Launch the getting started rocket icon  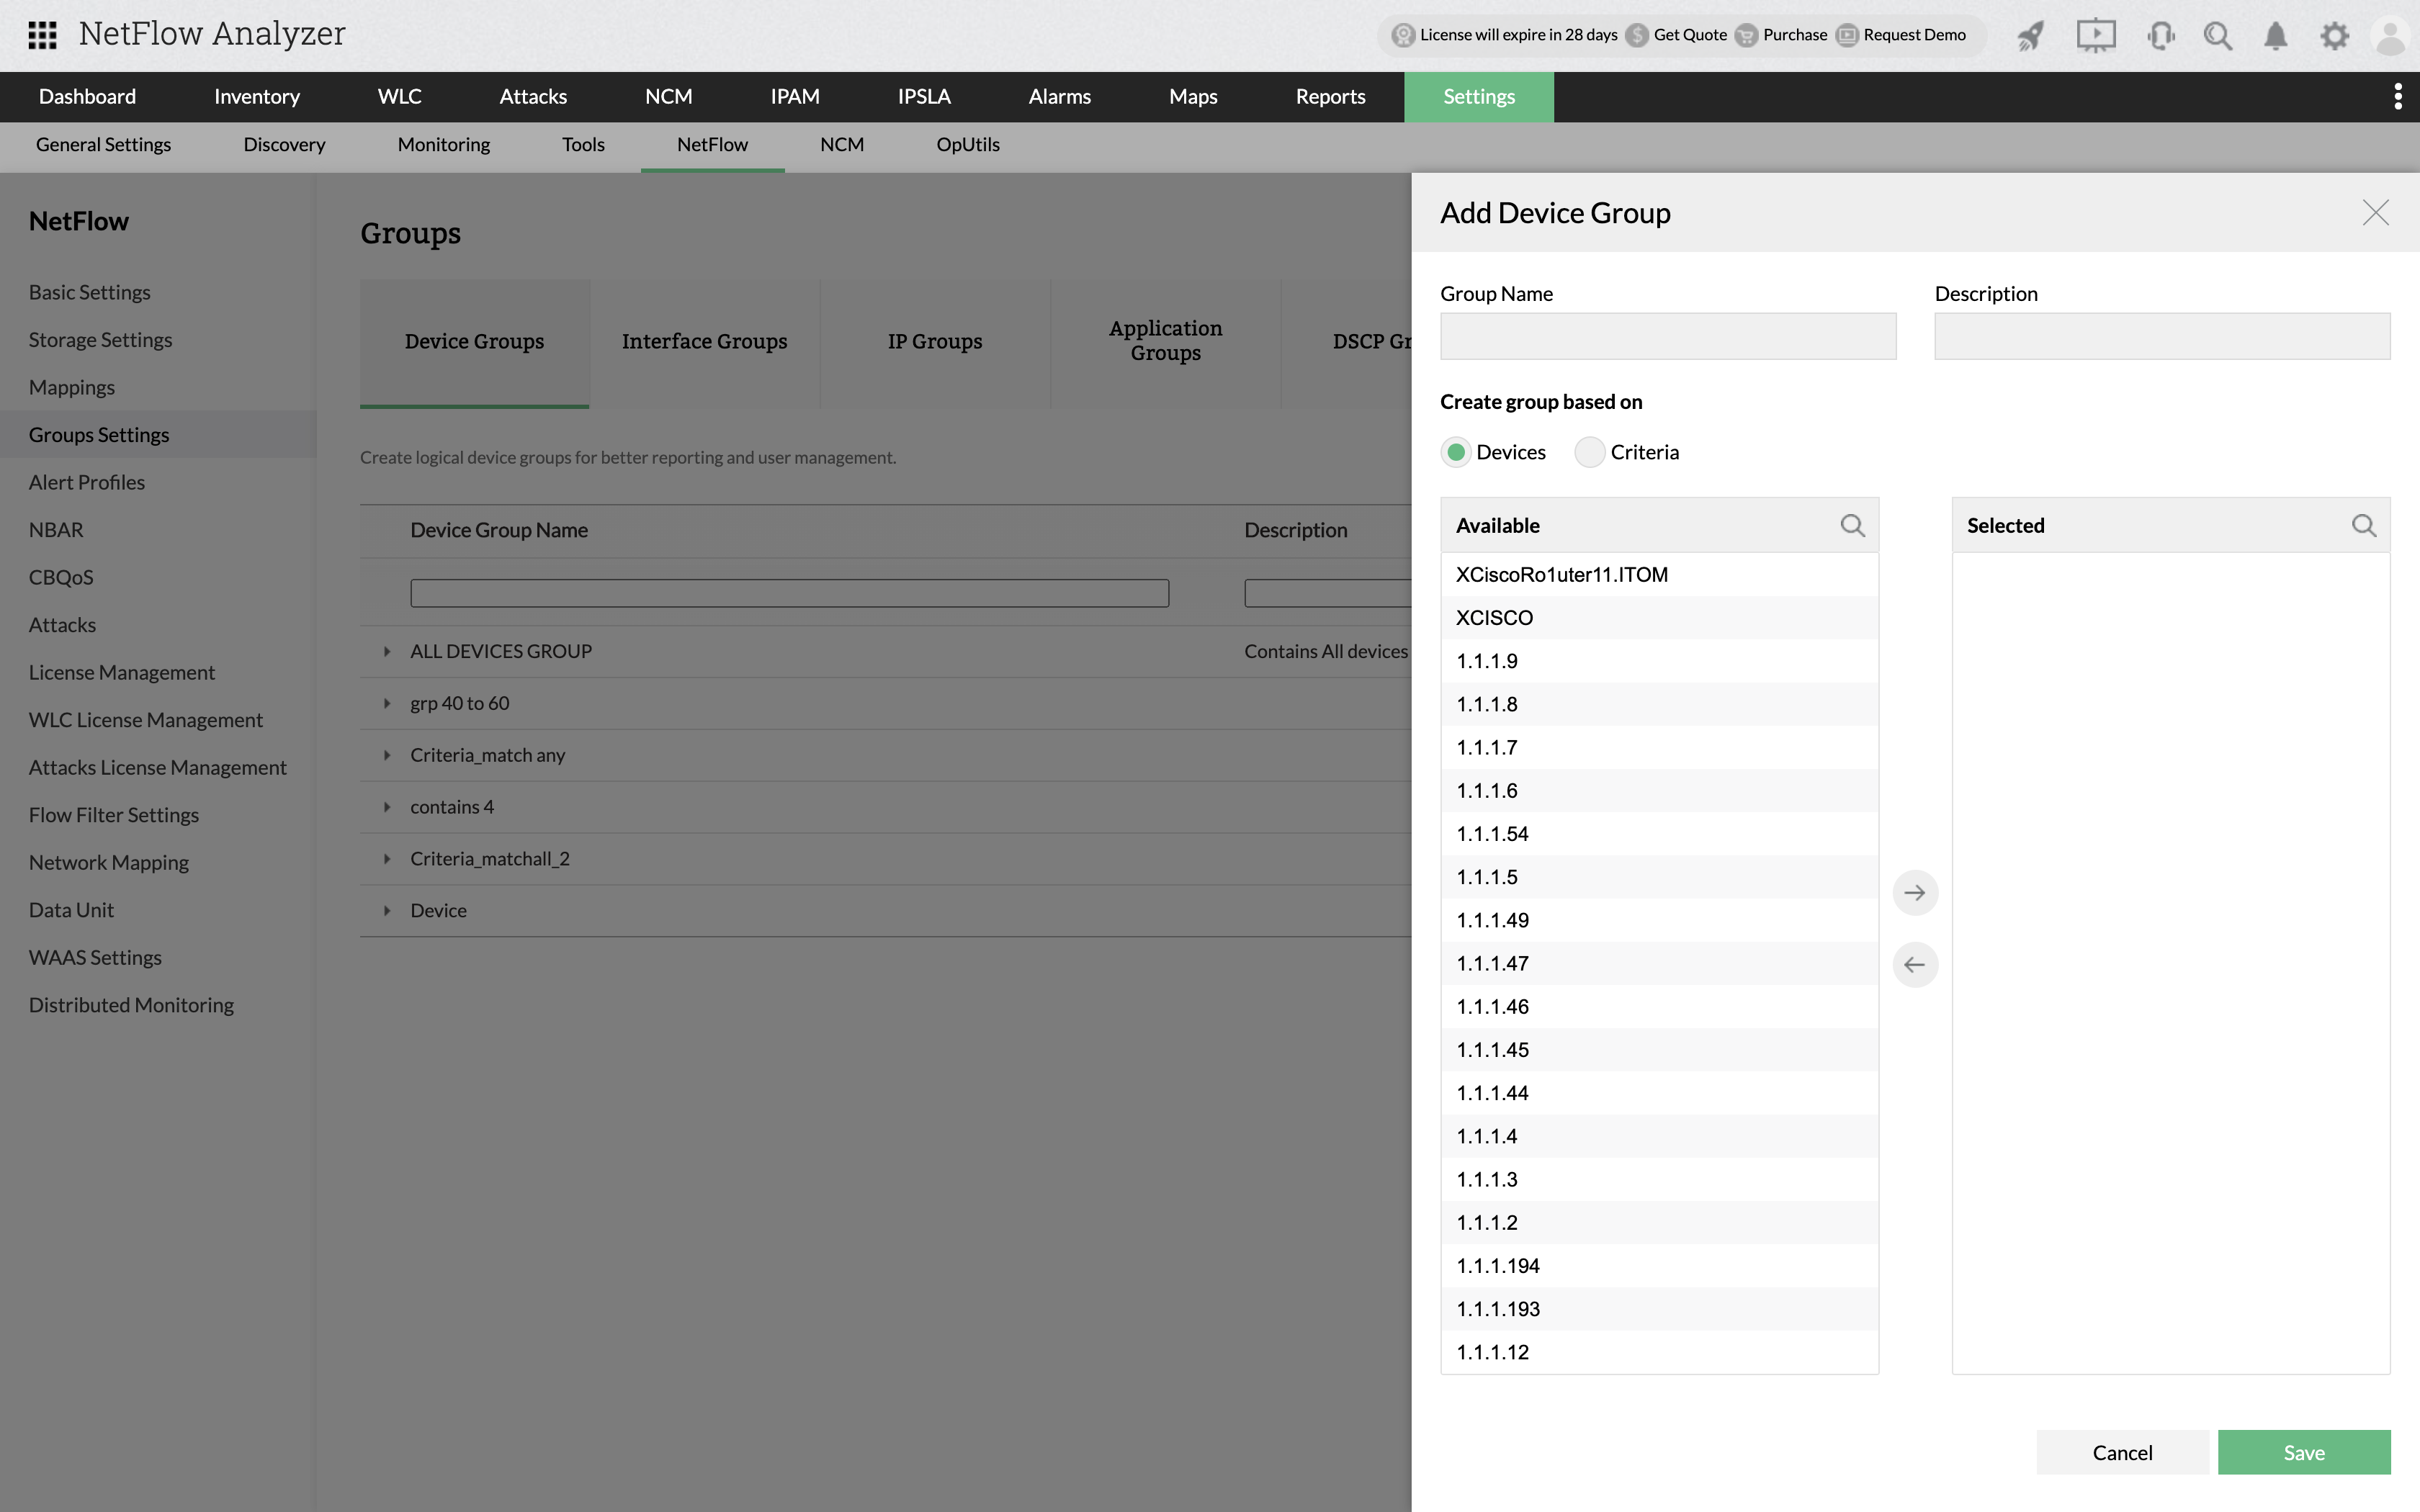tap(2030, 35)
